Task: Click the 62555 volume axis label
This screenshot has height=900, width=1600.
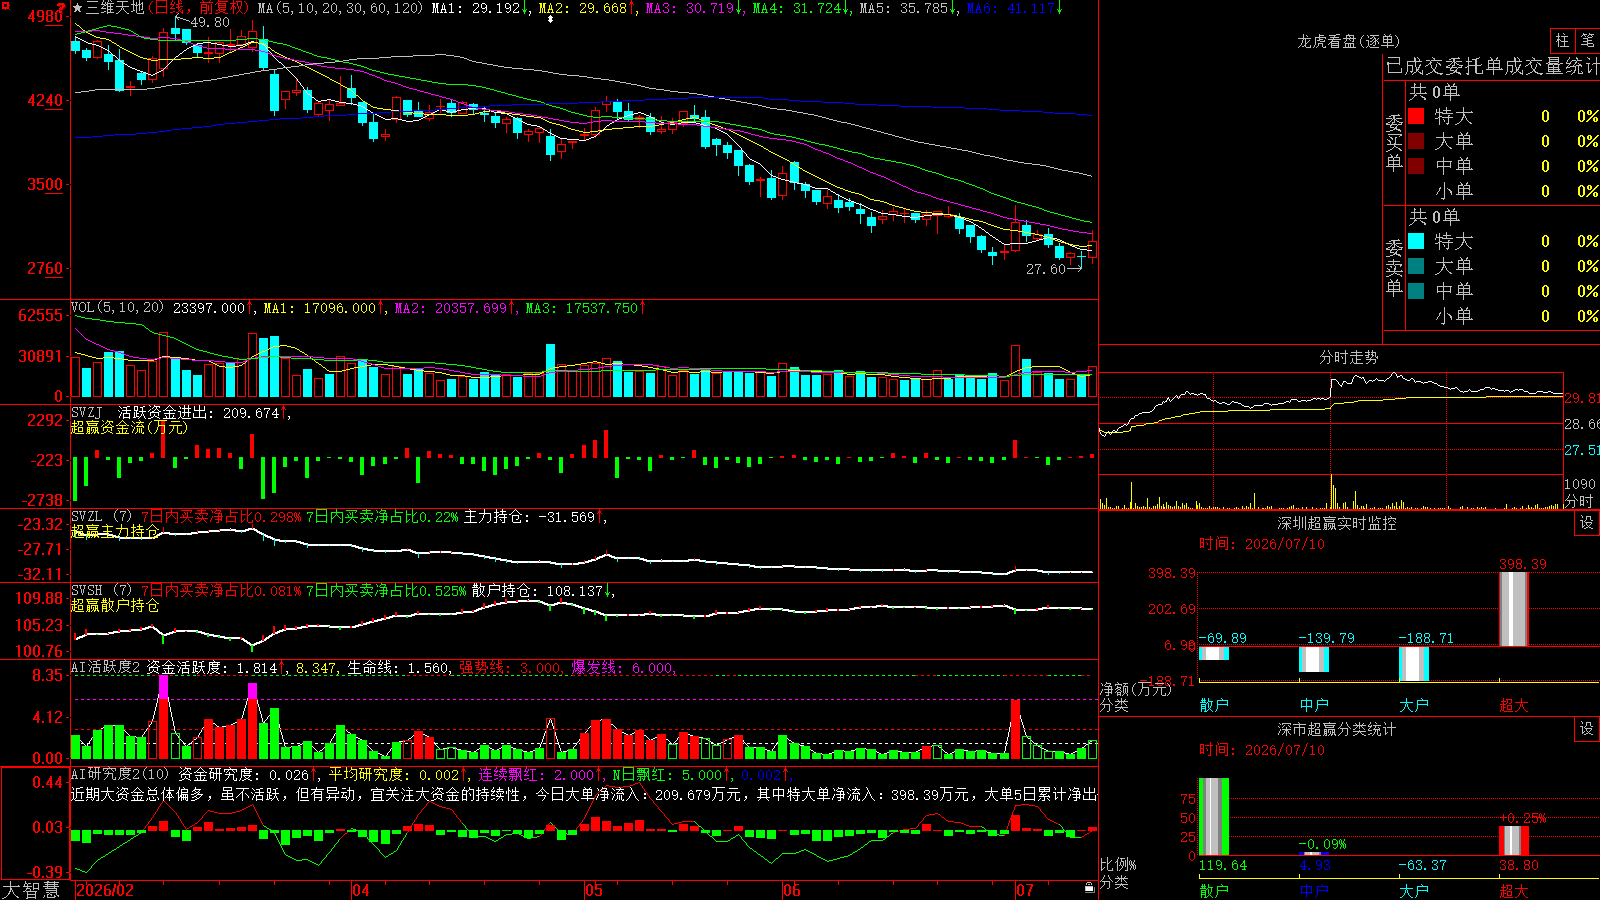Action: point(41,315)
